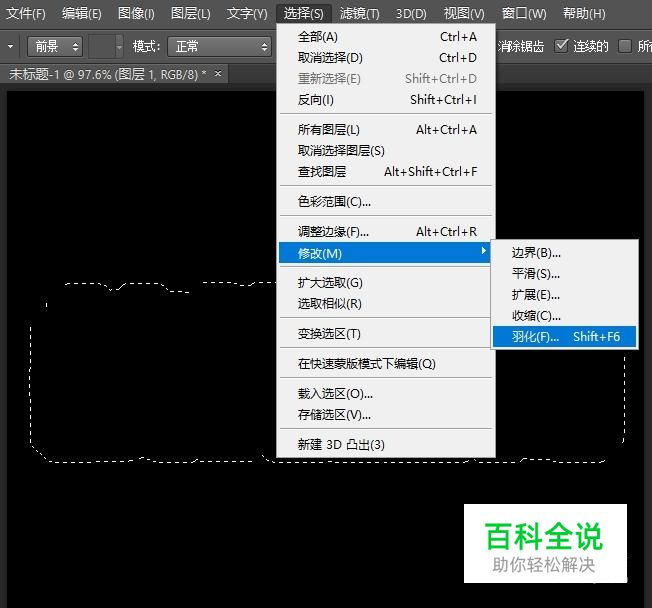Choose 取消选择图层(S)
Viewport: 652px width, 608px height.
click(387, 151)
